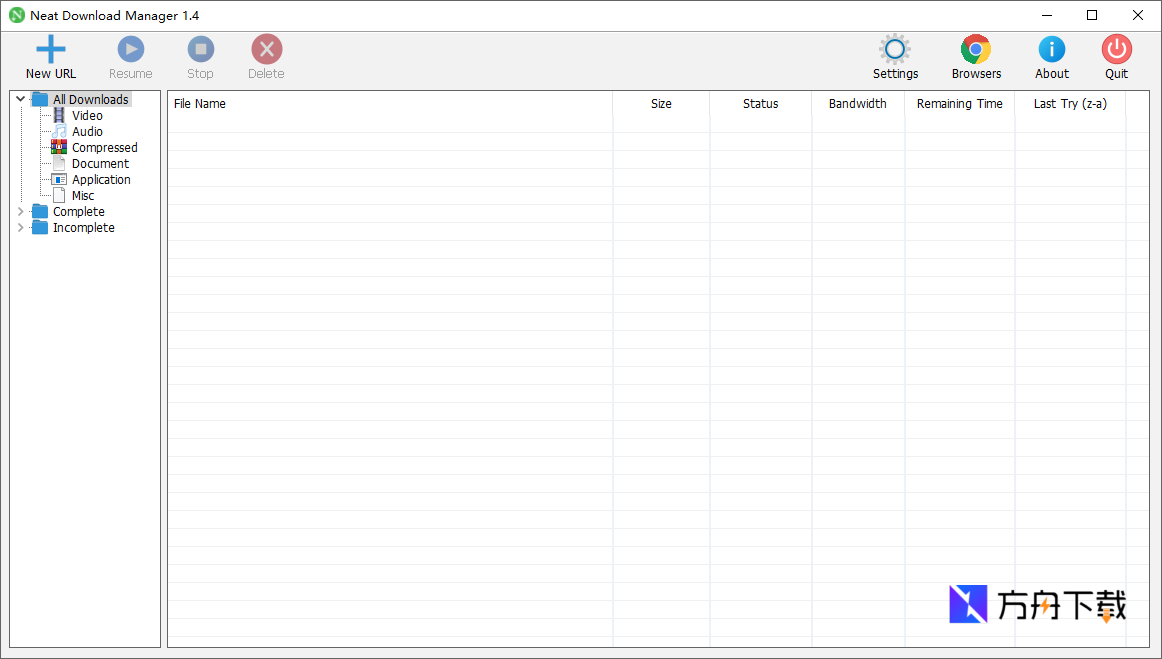1162x659 pixels.
Task: Click the File Name column header
Action: coord(199,103)
